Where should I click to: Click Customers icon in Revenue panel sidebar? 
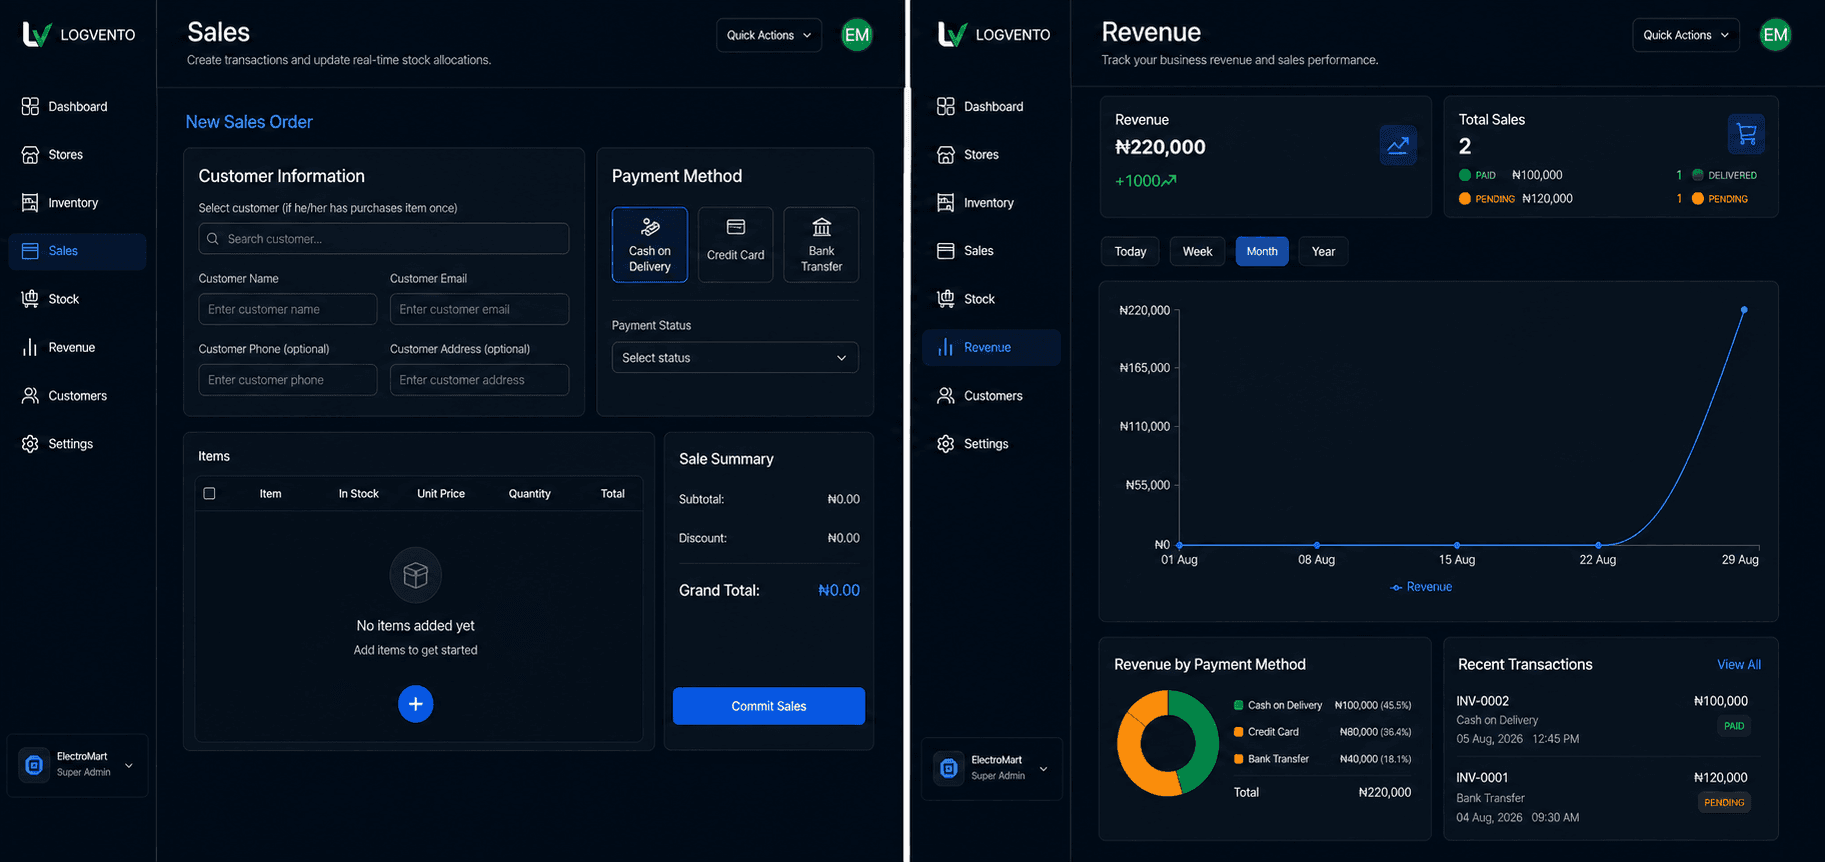946,395
